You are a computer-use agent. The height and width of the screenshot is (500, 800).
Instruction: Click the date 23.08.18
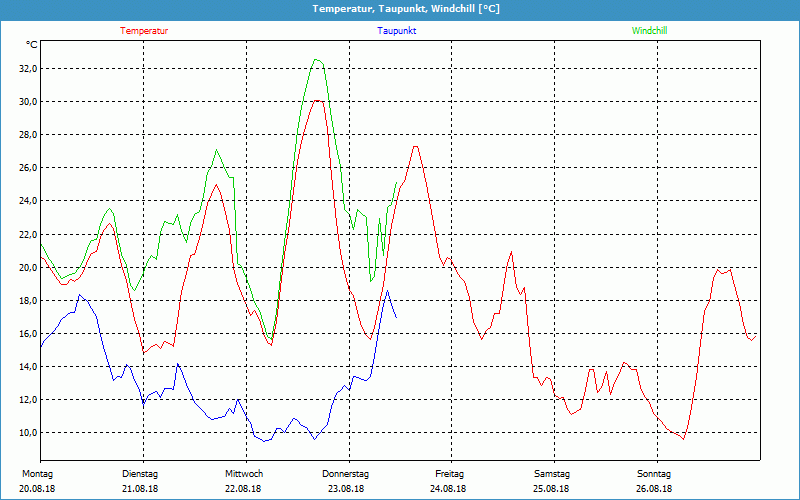point(346,489)
